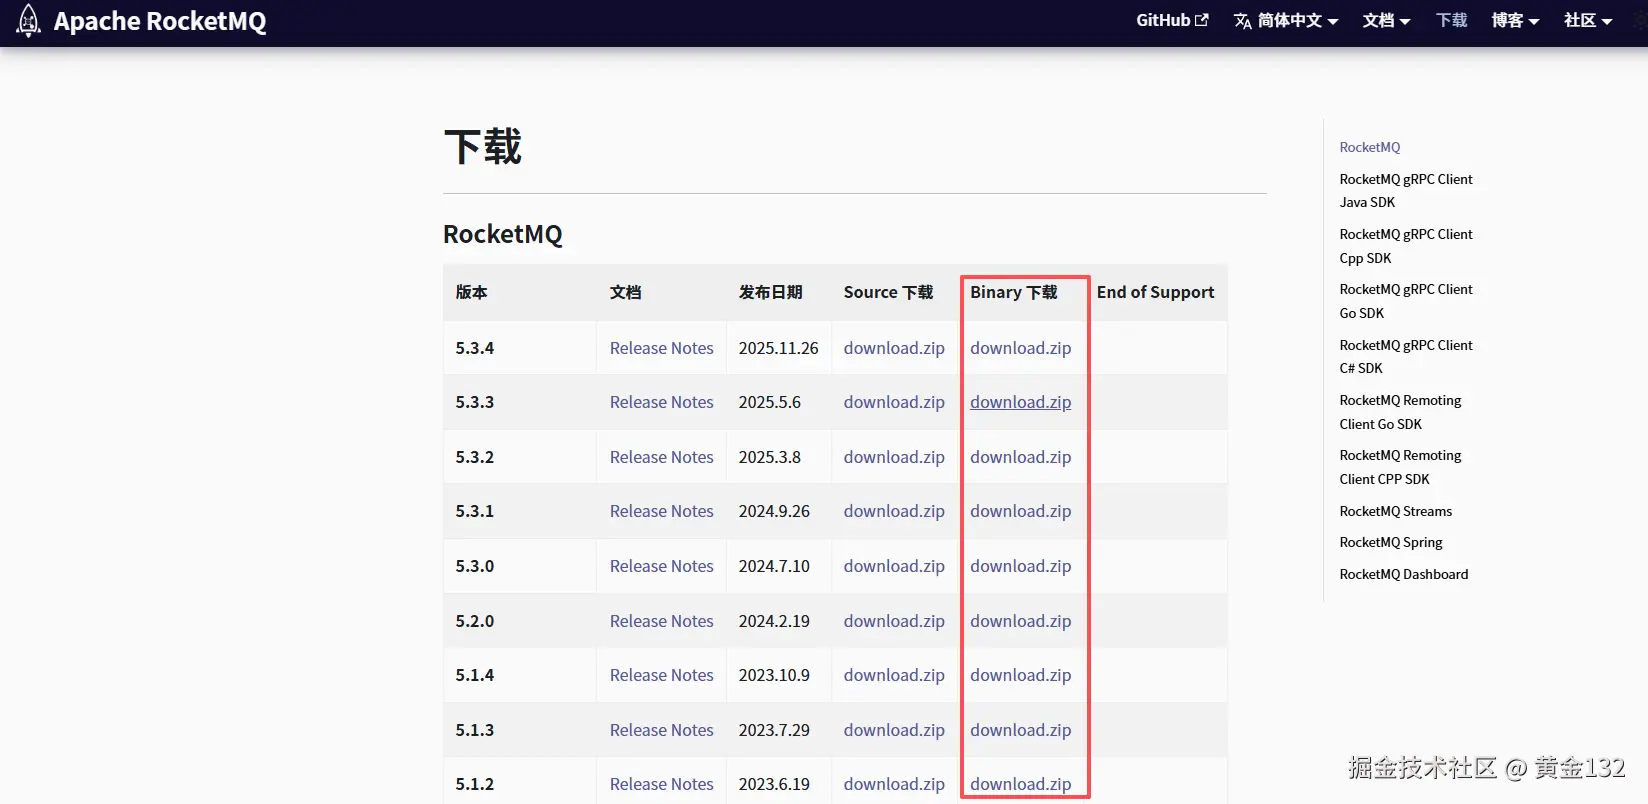Open Release Notes for version 5.3.3
This screenshot has height=804, width=1648.
click(x=662, y=402)
